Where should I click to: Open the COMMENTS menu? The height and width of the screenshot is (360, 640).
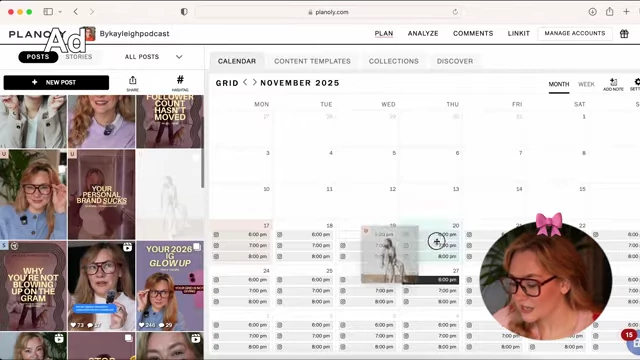point(473,33)
